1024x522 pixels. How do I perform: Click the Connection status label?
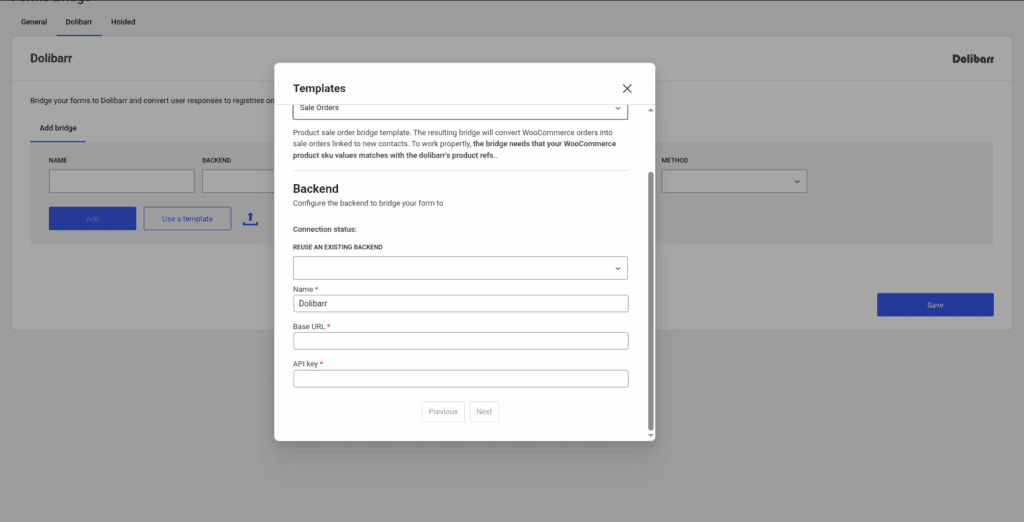point(325,229)
